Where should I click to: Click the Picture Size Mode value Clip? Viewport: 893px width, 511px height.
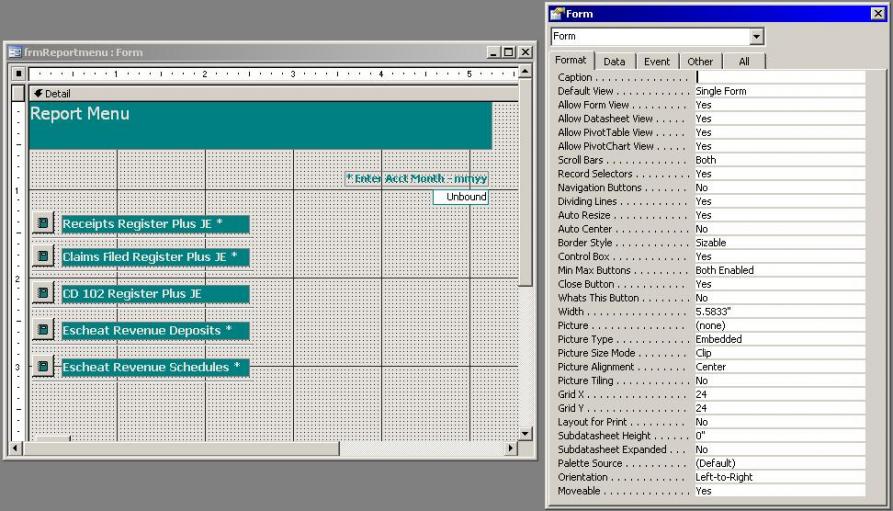[x=780, y=353]
